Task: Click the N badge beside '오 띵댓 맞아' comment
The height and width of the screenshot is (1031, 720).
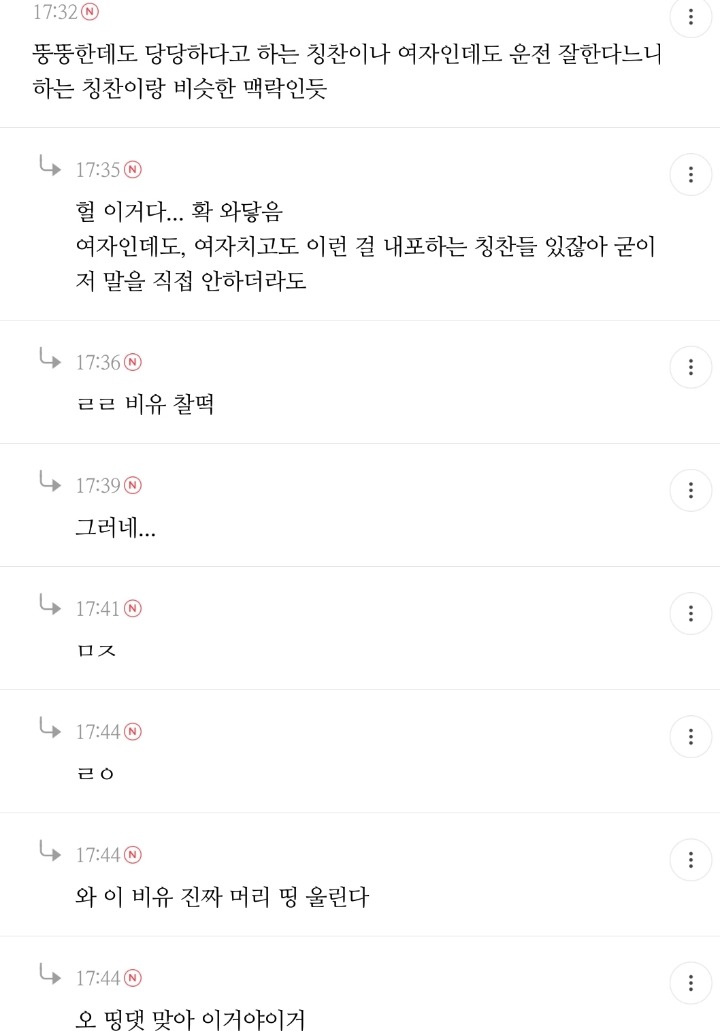Action: coord(134,977)
